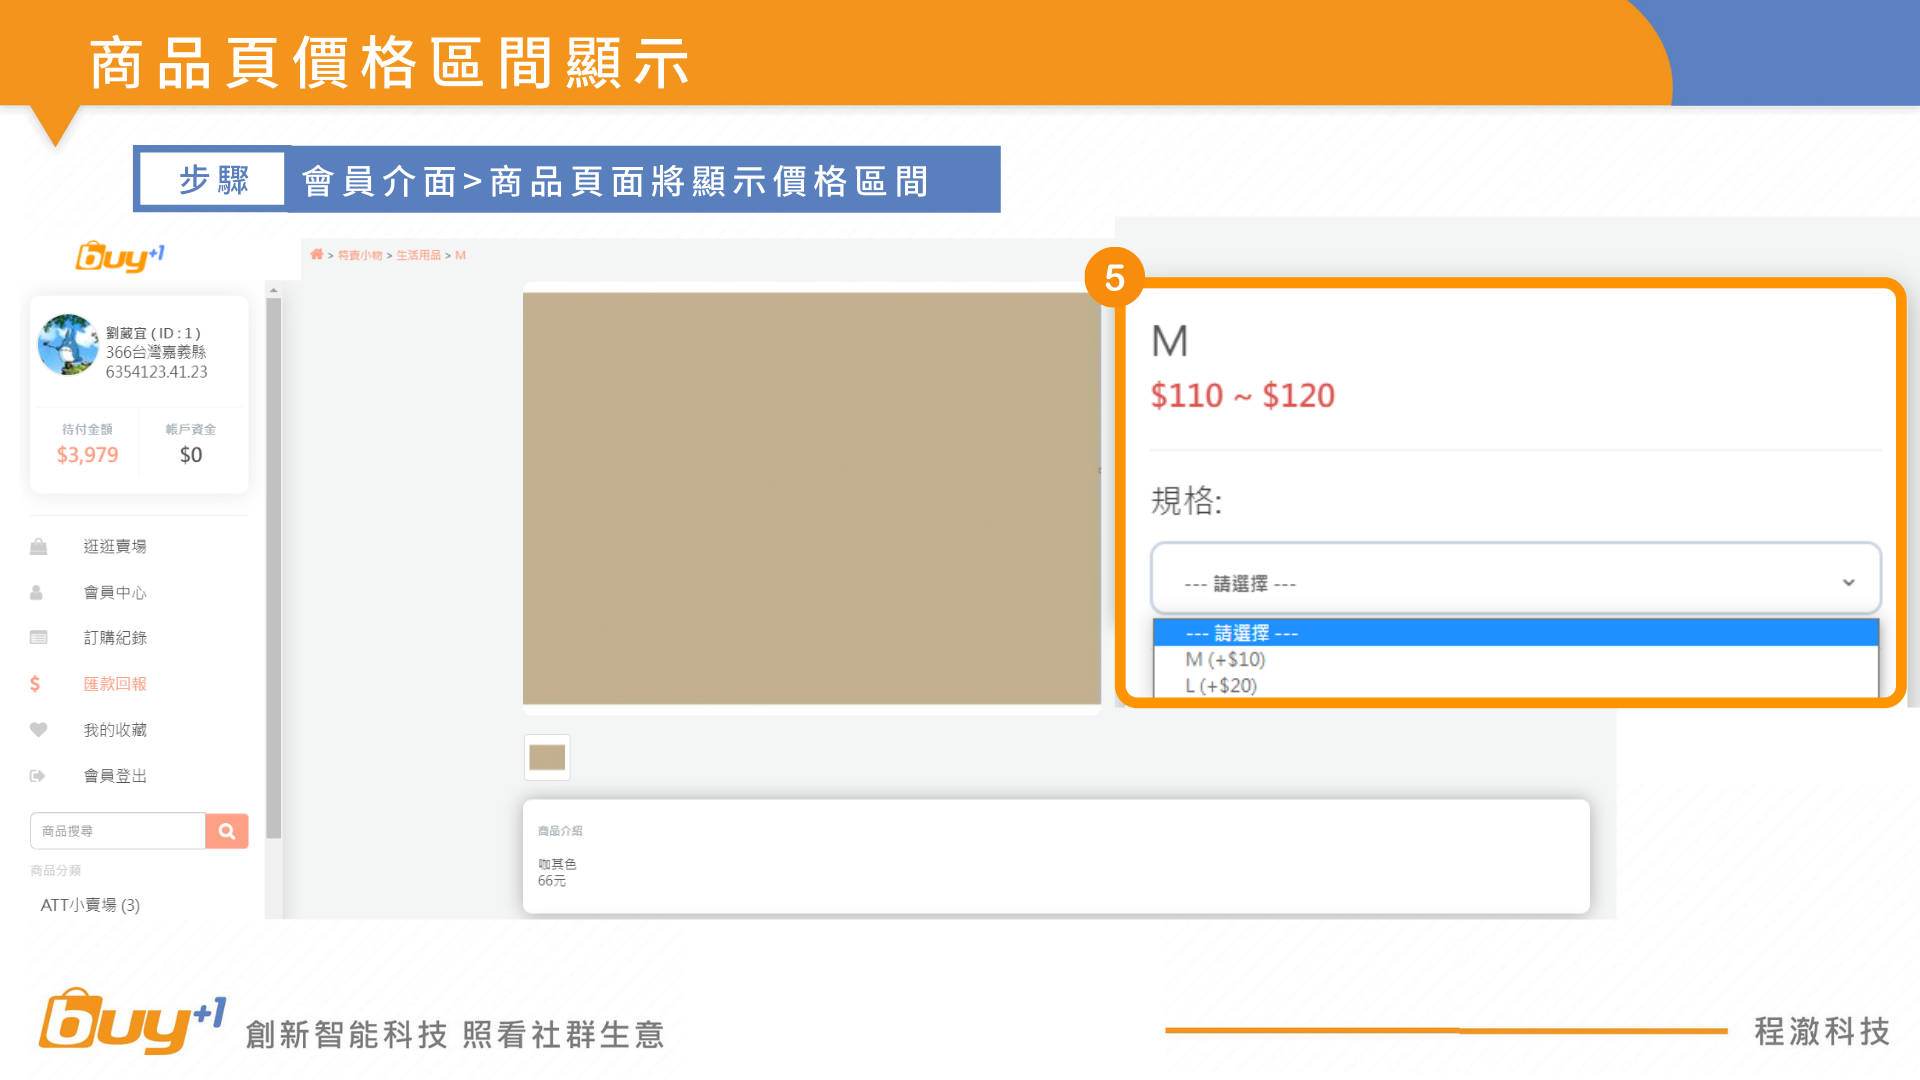Select highlighted 請選擇 option in list
The height and width of the screenshot is (1080, 1920).
(1241, 633)
